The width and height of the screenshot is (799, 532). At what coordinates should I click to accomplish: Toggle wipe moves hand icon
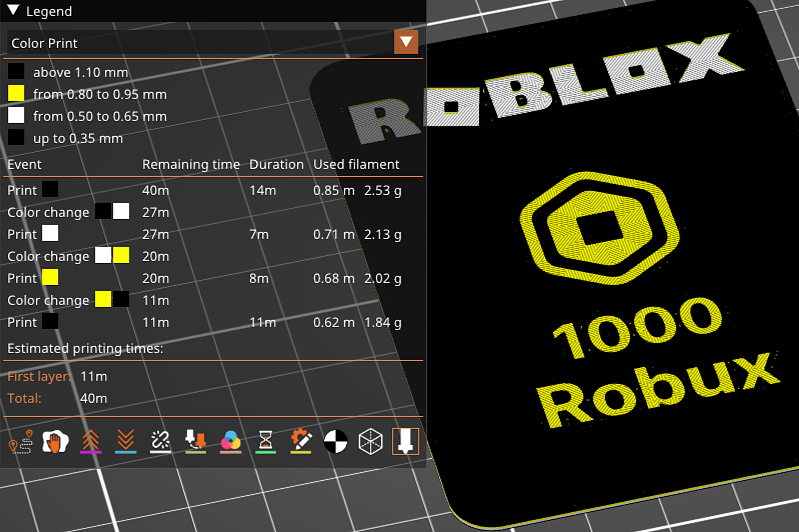click(x=56, y=441)
